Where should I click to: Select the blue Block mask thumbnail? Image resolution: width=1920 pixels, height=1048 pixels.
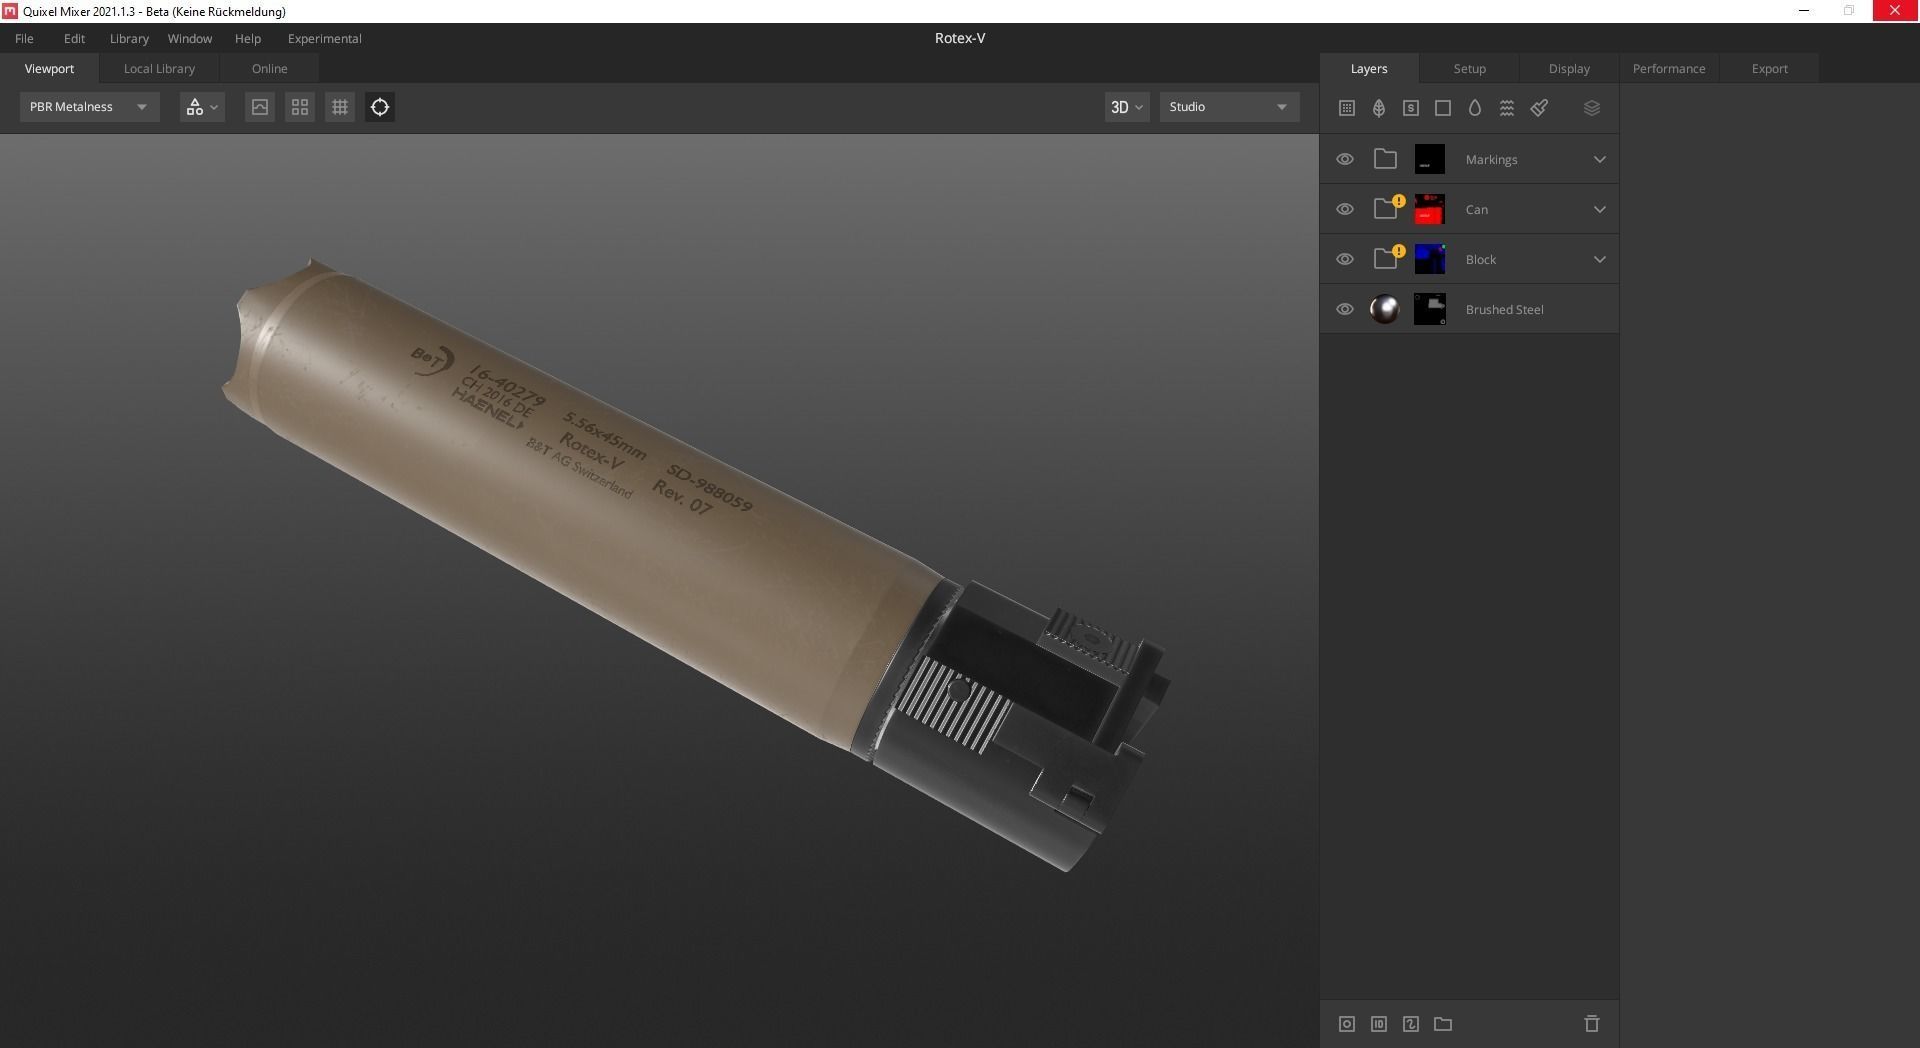click(1430, 259)
